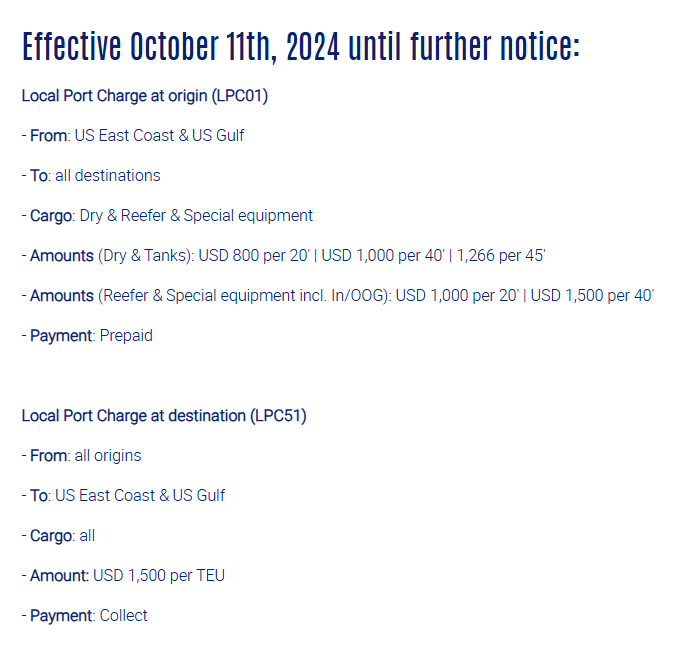This screenshot has height=648, width=696.
Task: Click the 'From: all origins' line
Action: 82,456
